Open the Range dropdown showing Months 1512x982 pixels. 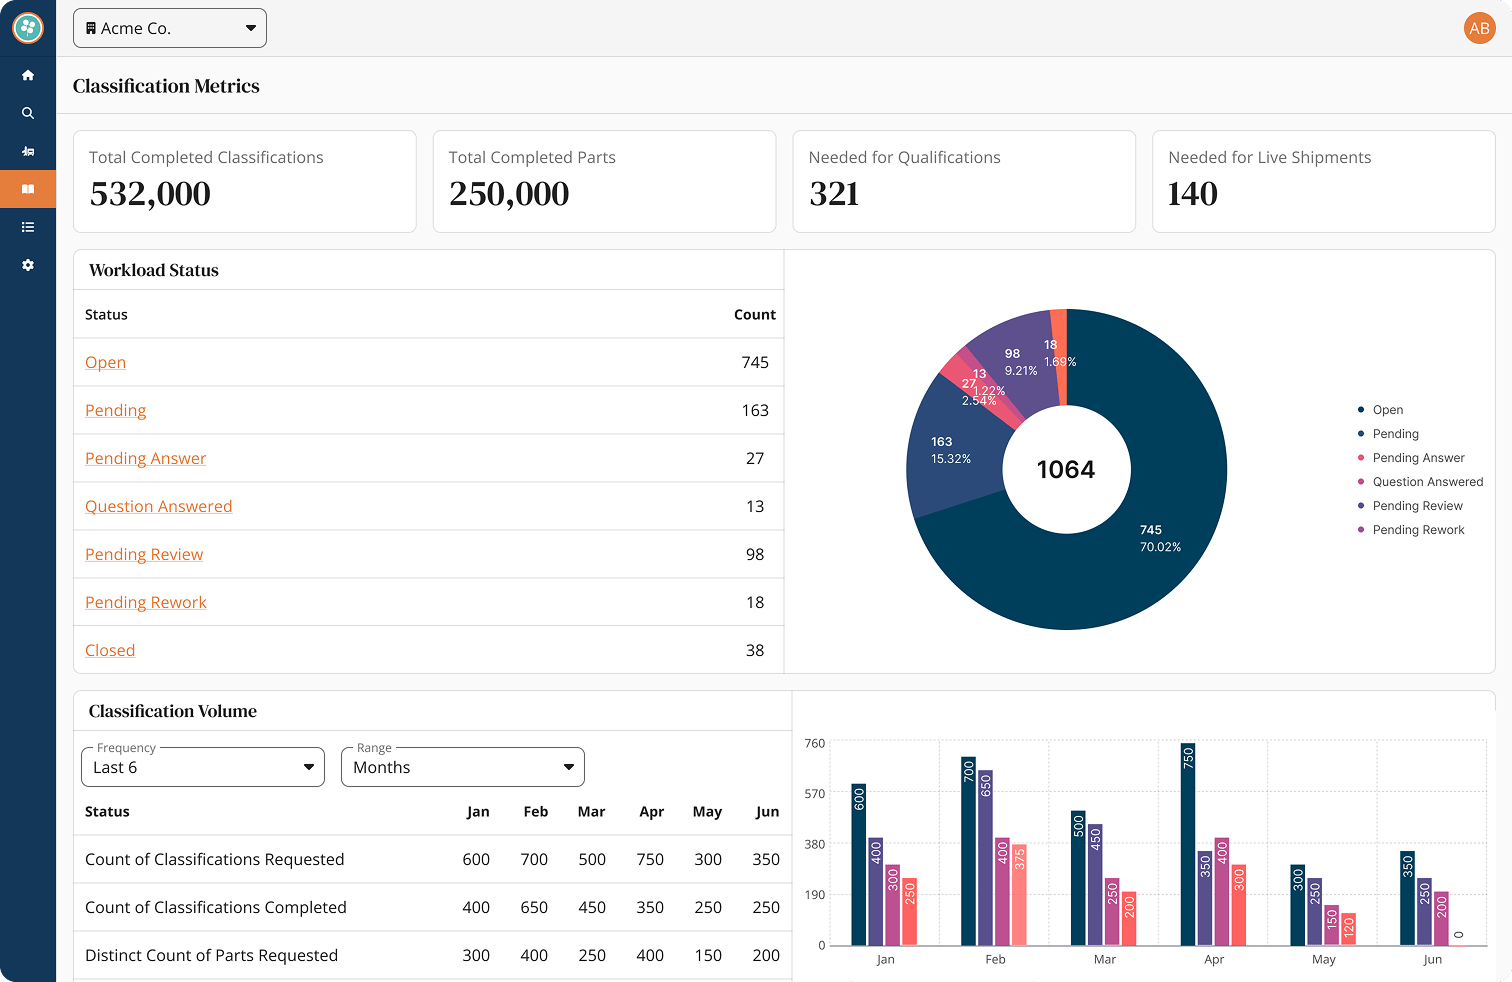(x=463, y=767)
